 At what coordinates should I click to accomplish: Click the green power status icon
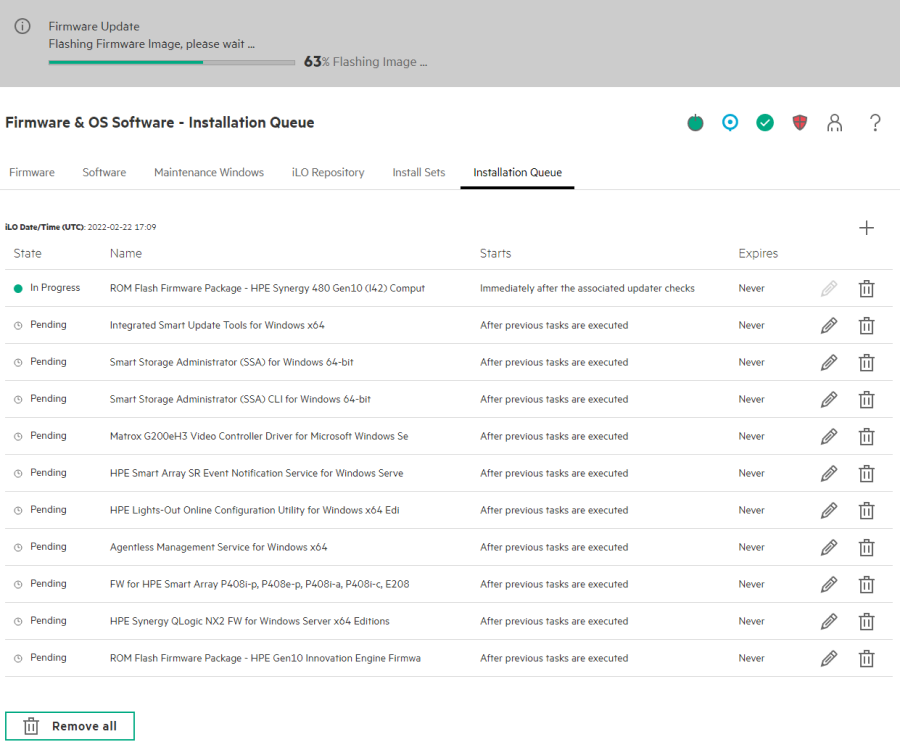696,123
